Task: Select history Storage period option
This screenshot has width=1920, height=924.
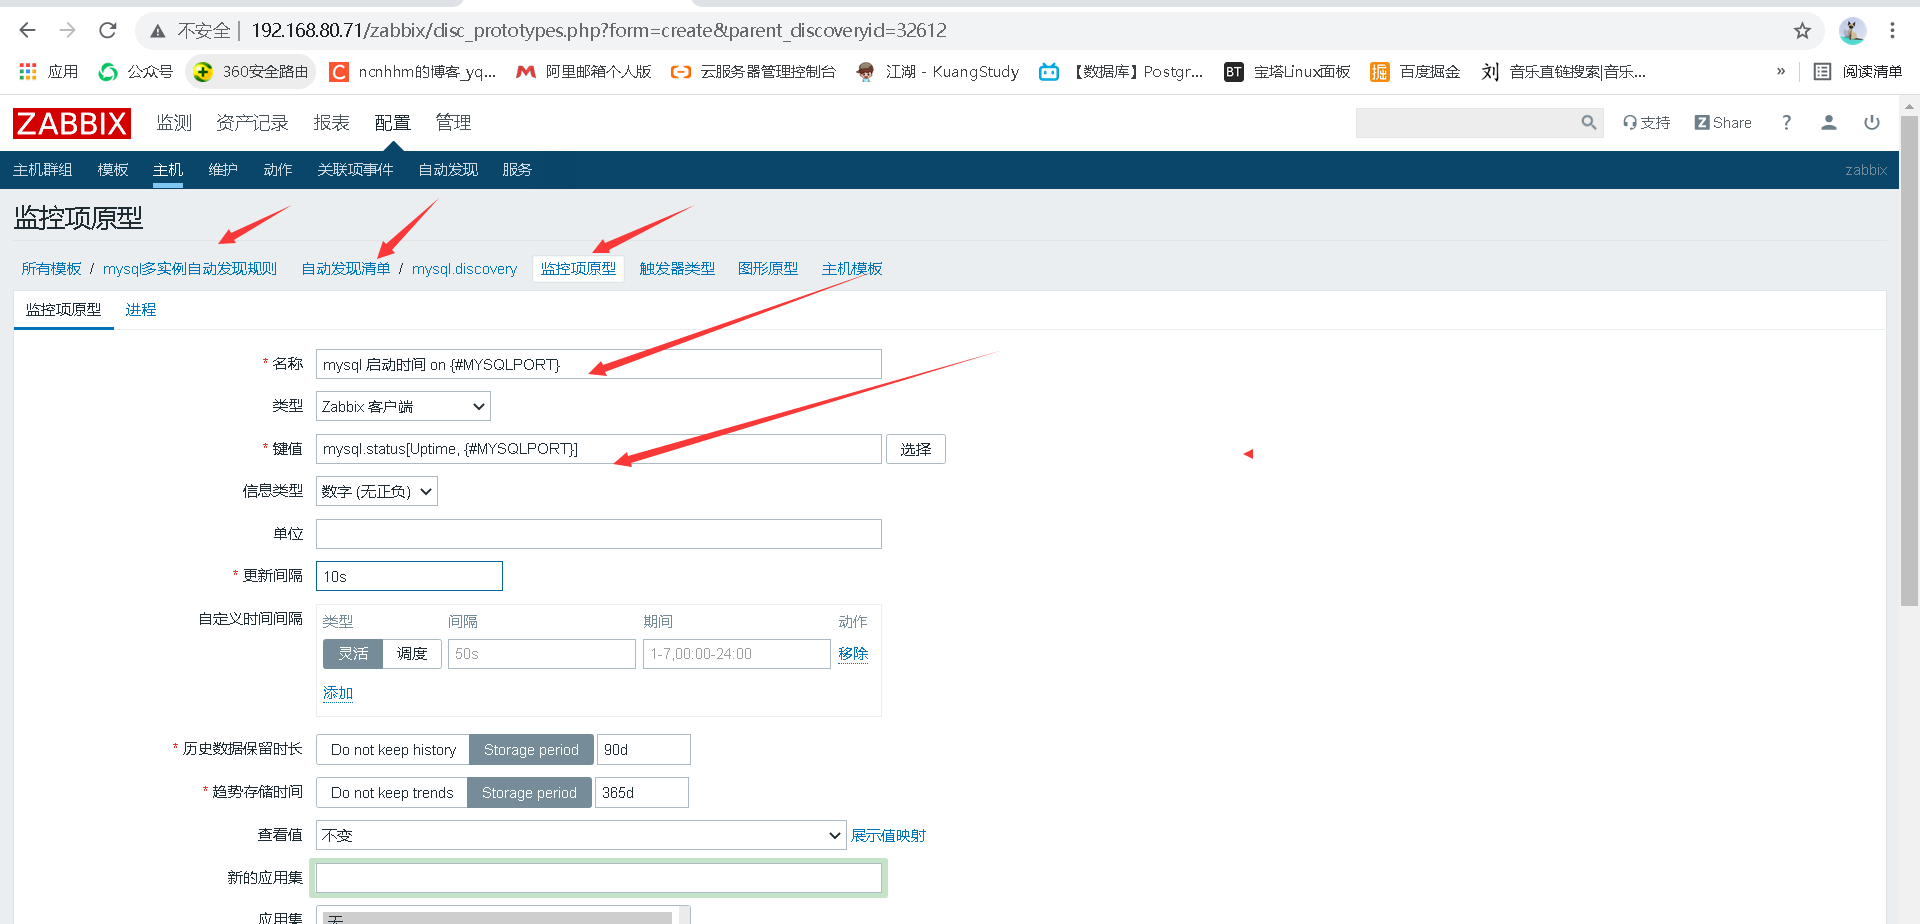Action: (x=531, y=750)
